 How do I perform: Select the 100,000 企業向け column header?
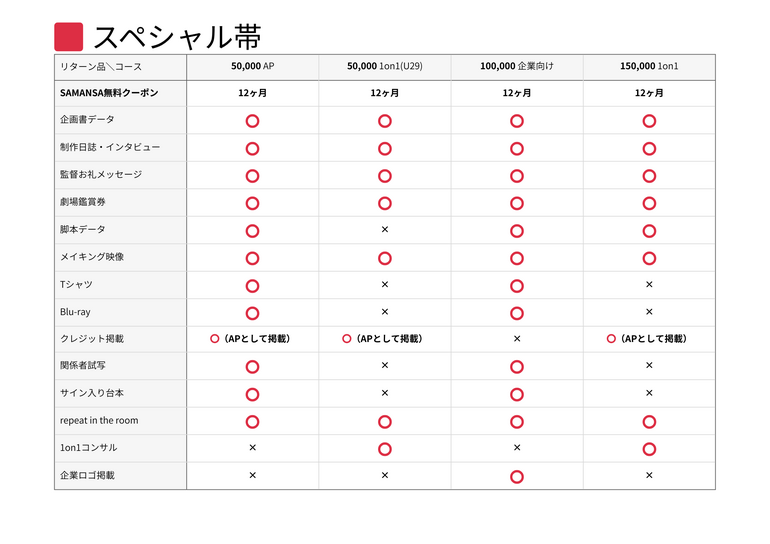click(517, 67)
